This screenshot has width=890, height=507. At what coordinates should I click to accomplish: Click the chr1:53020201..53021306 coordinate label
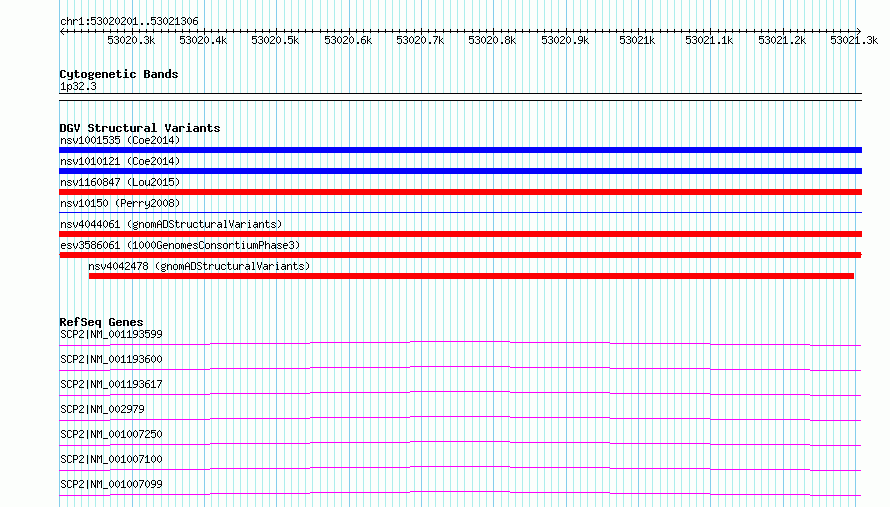pos(129,22)
